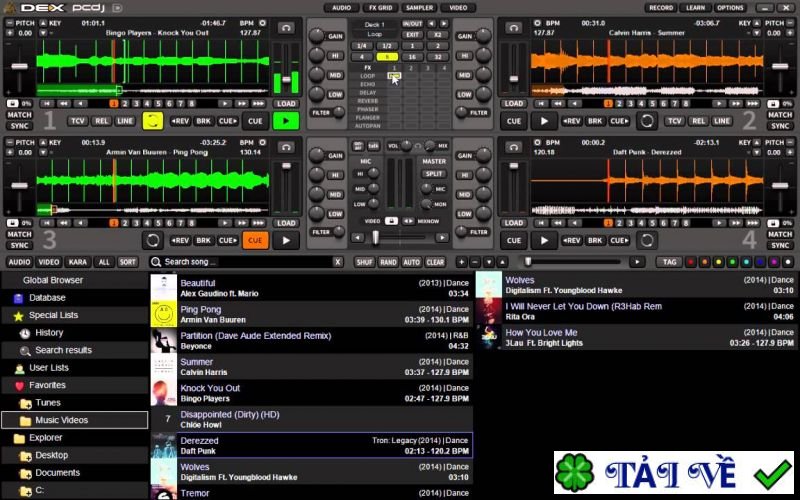Open OPTIONS

click(730, 8)
